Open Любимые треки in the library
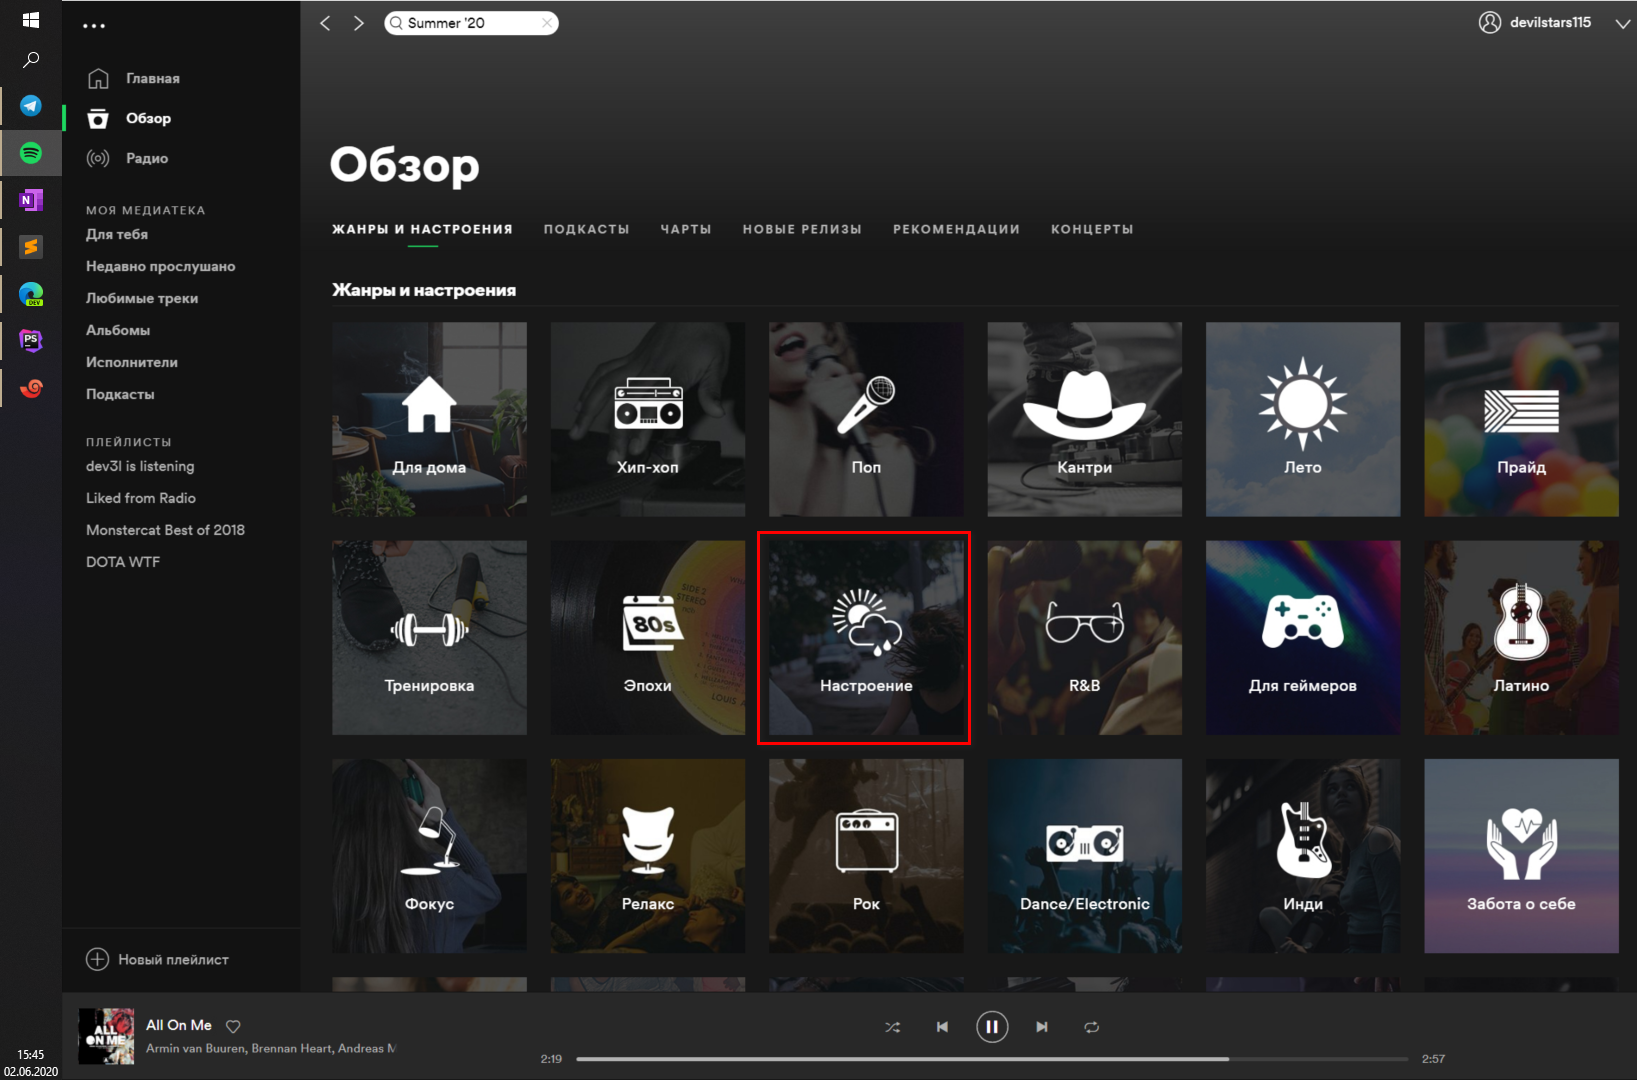The width and height of the screenshot is (1637, 1080). click(x=142, y=298)
